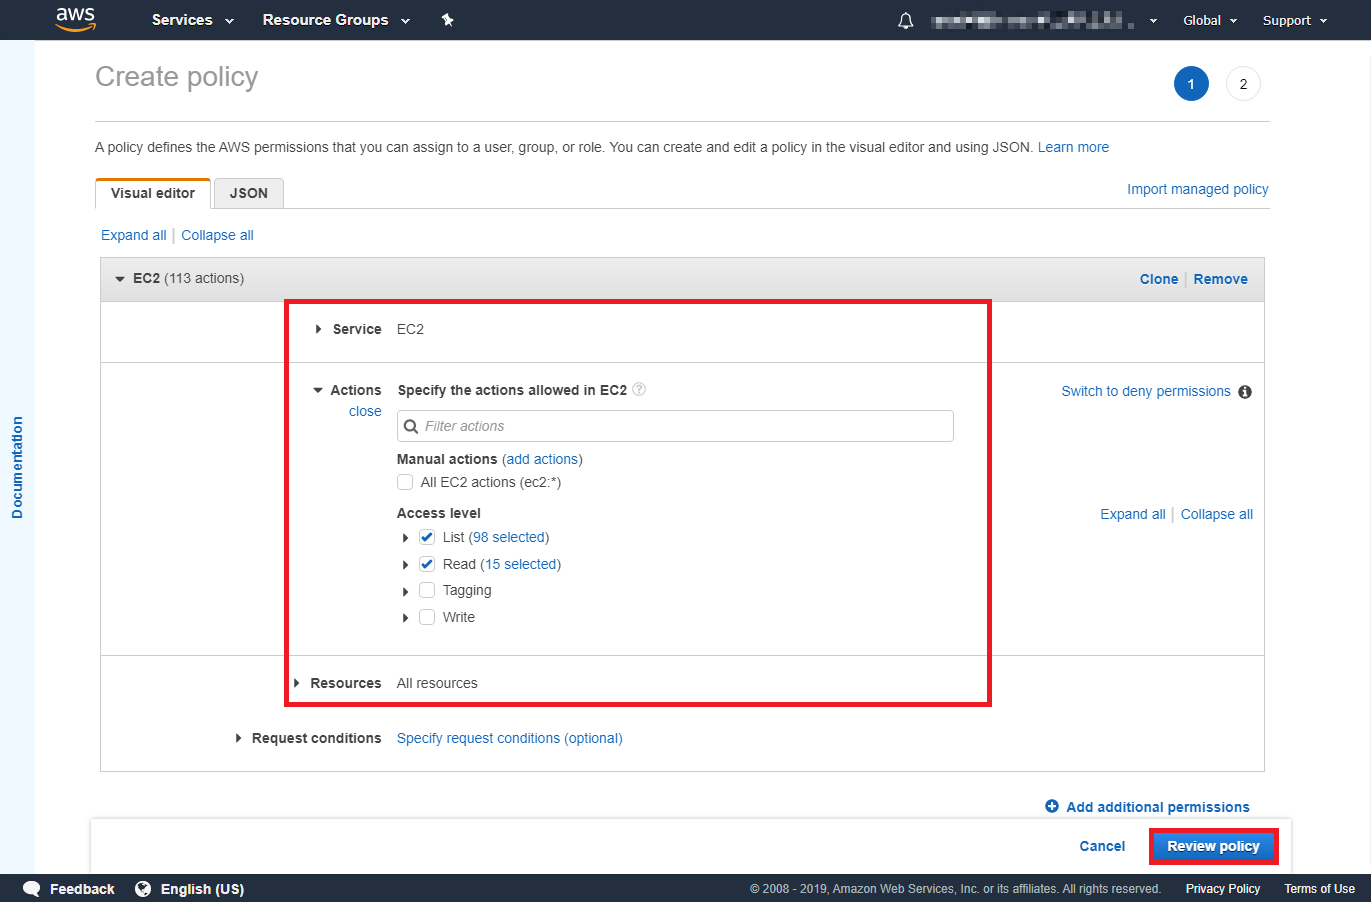Image resolution: width=1371 pixels, height=902 pixels.
Task: Expand the Read access level arrow
Action: point(405,565)
